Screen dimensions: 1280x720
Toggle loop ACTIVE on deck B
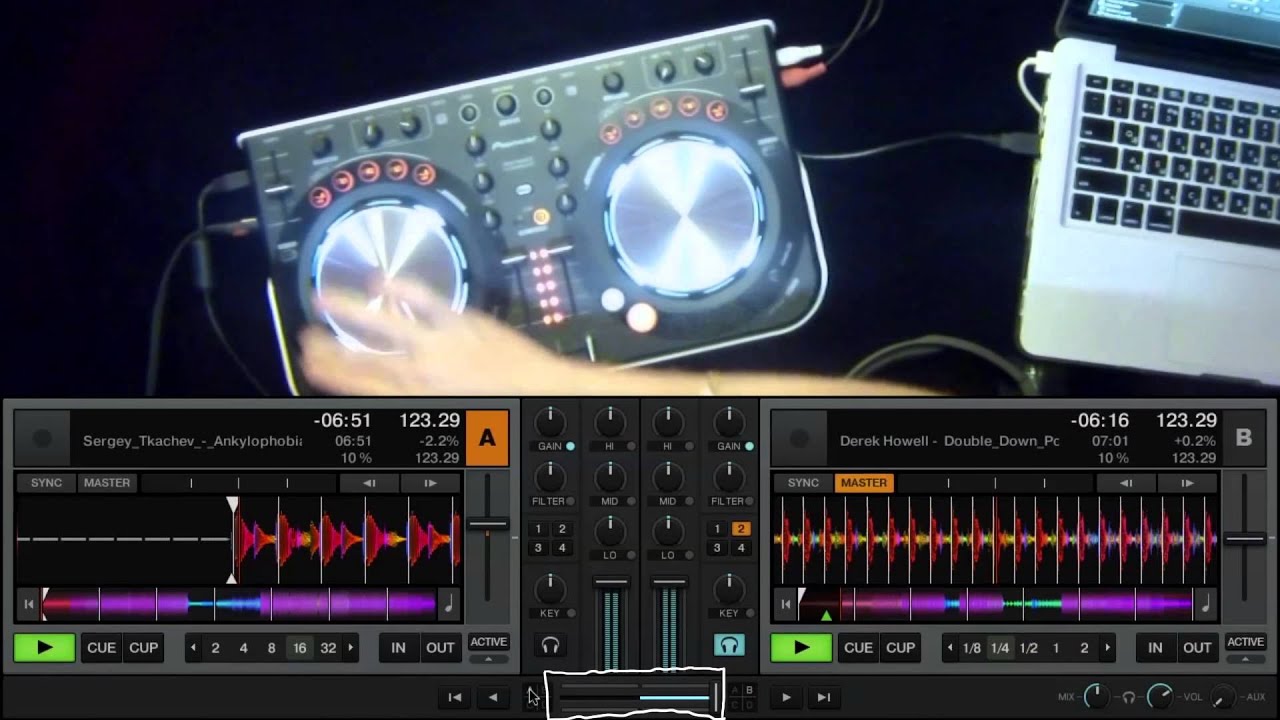pyautogui.click(x=1245, y=642)
